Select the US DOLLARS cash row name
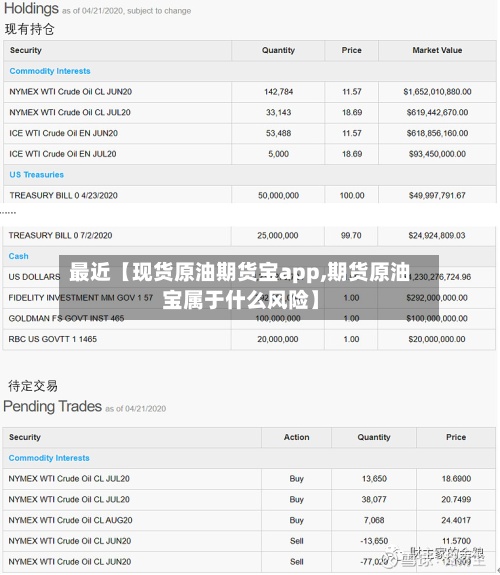This screenshot has width=500, height=575. click(x=34, y=277)
